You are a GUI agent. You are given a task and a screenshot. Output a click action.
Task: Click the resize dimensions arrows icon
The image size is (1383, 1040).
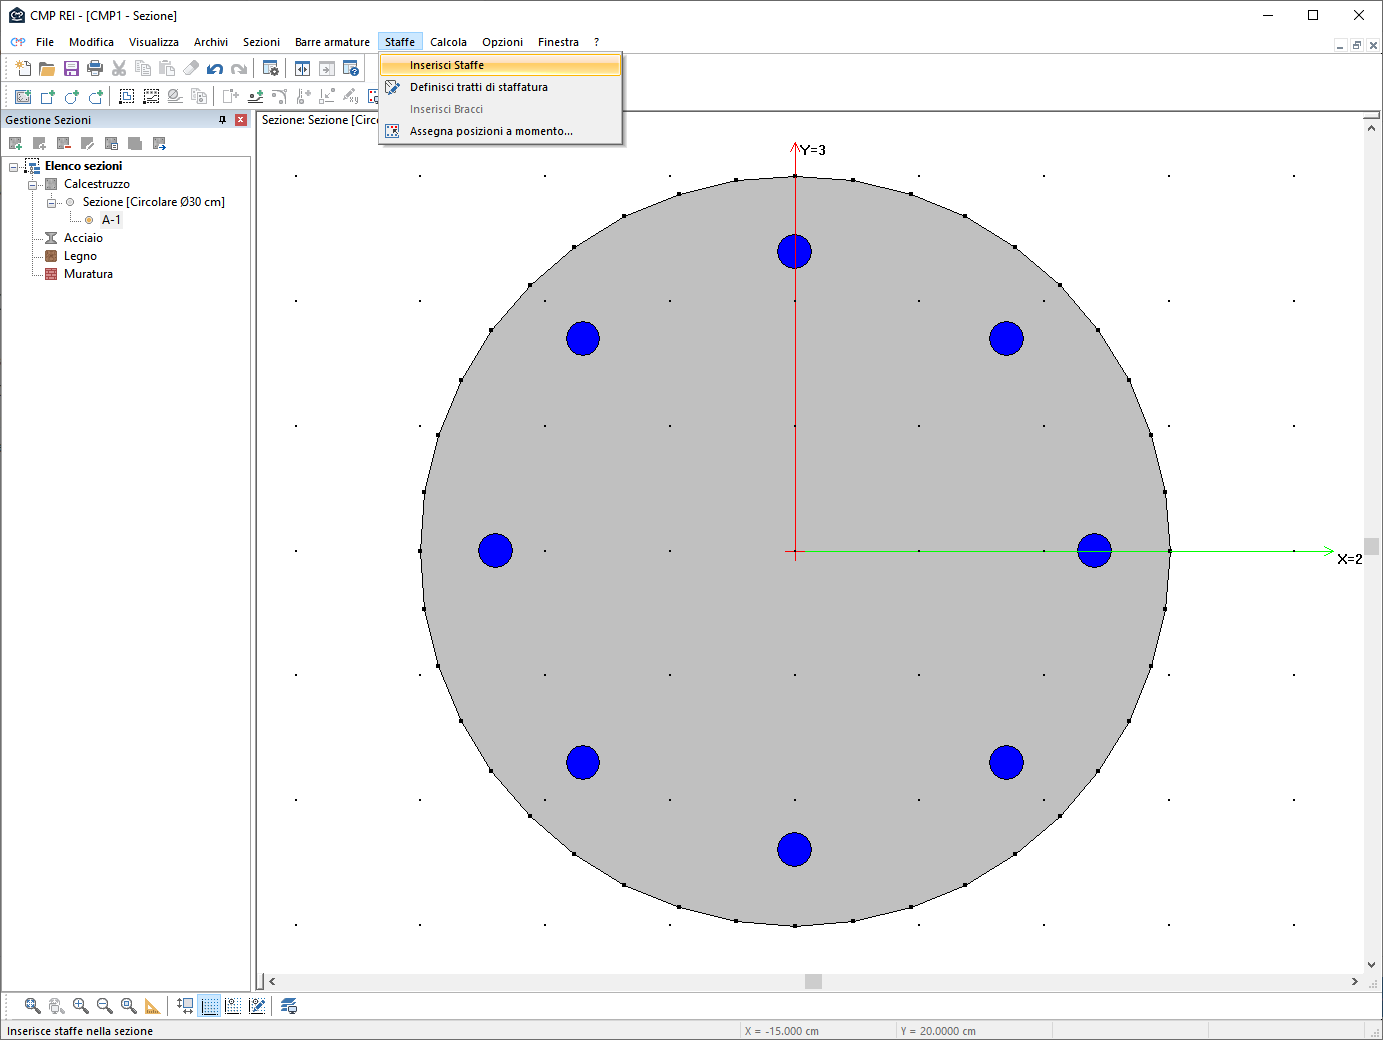[185, 1006]
